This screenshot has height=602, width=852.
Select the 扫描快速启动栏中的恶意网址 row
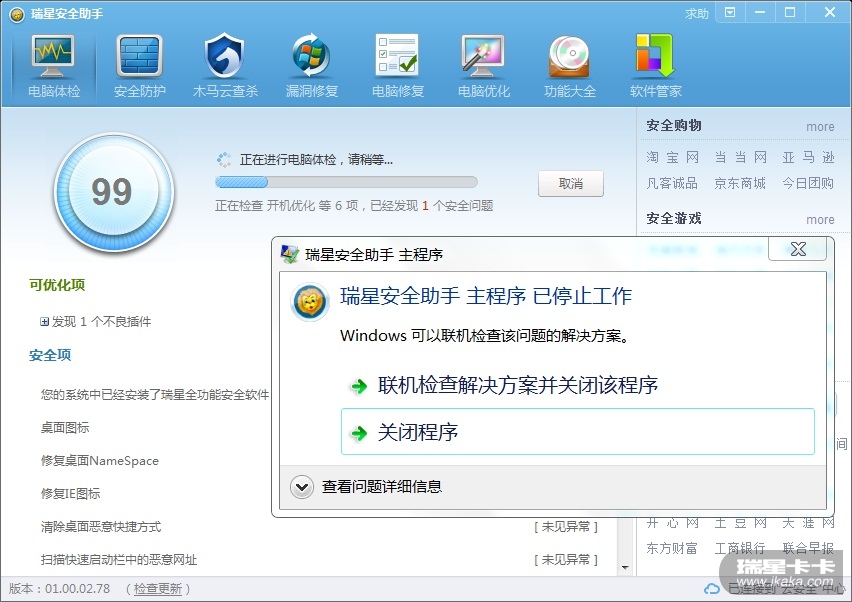tap(321, 560)
